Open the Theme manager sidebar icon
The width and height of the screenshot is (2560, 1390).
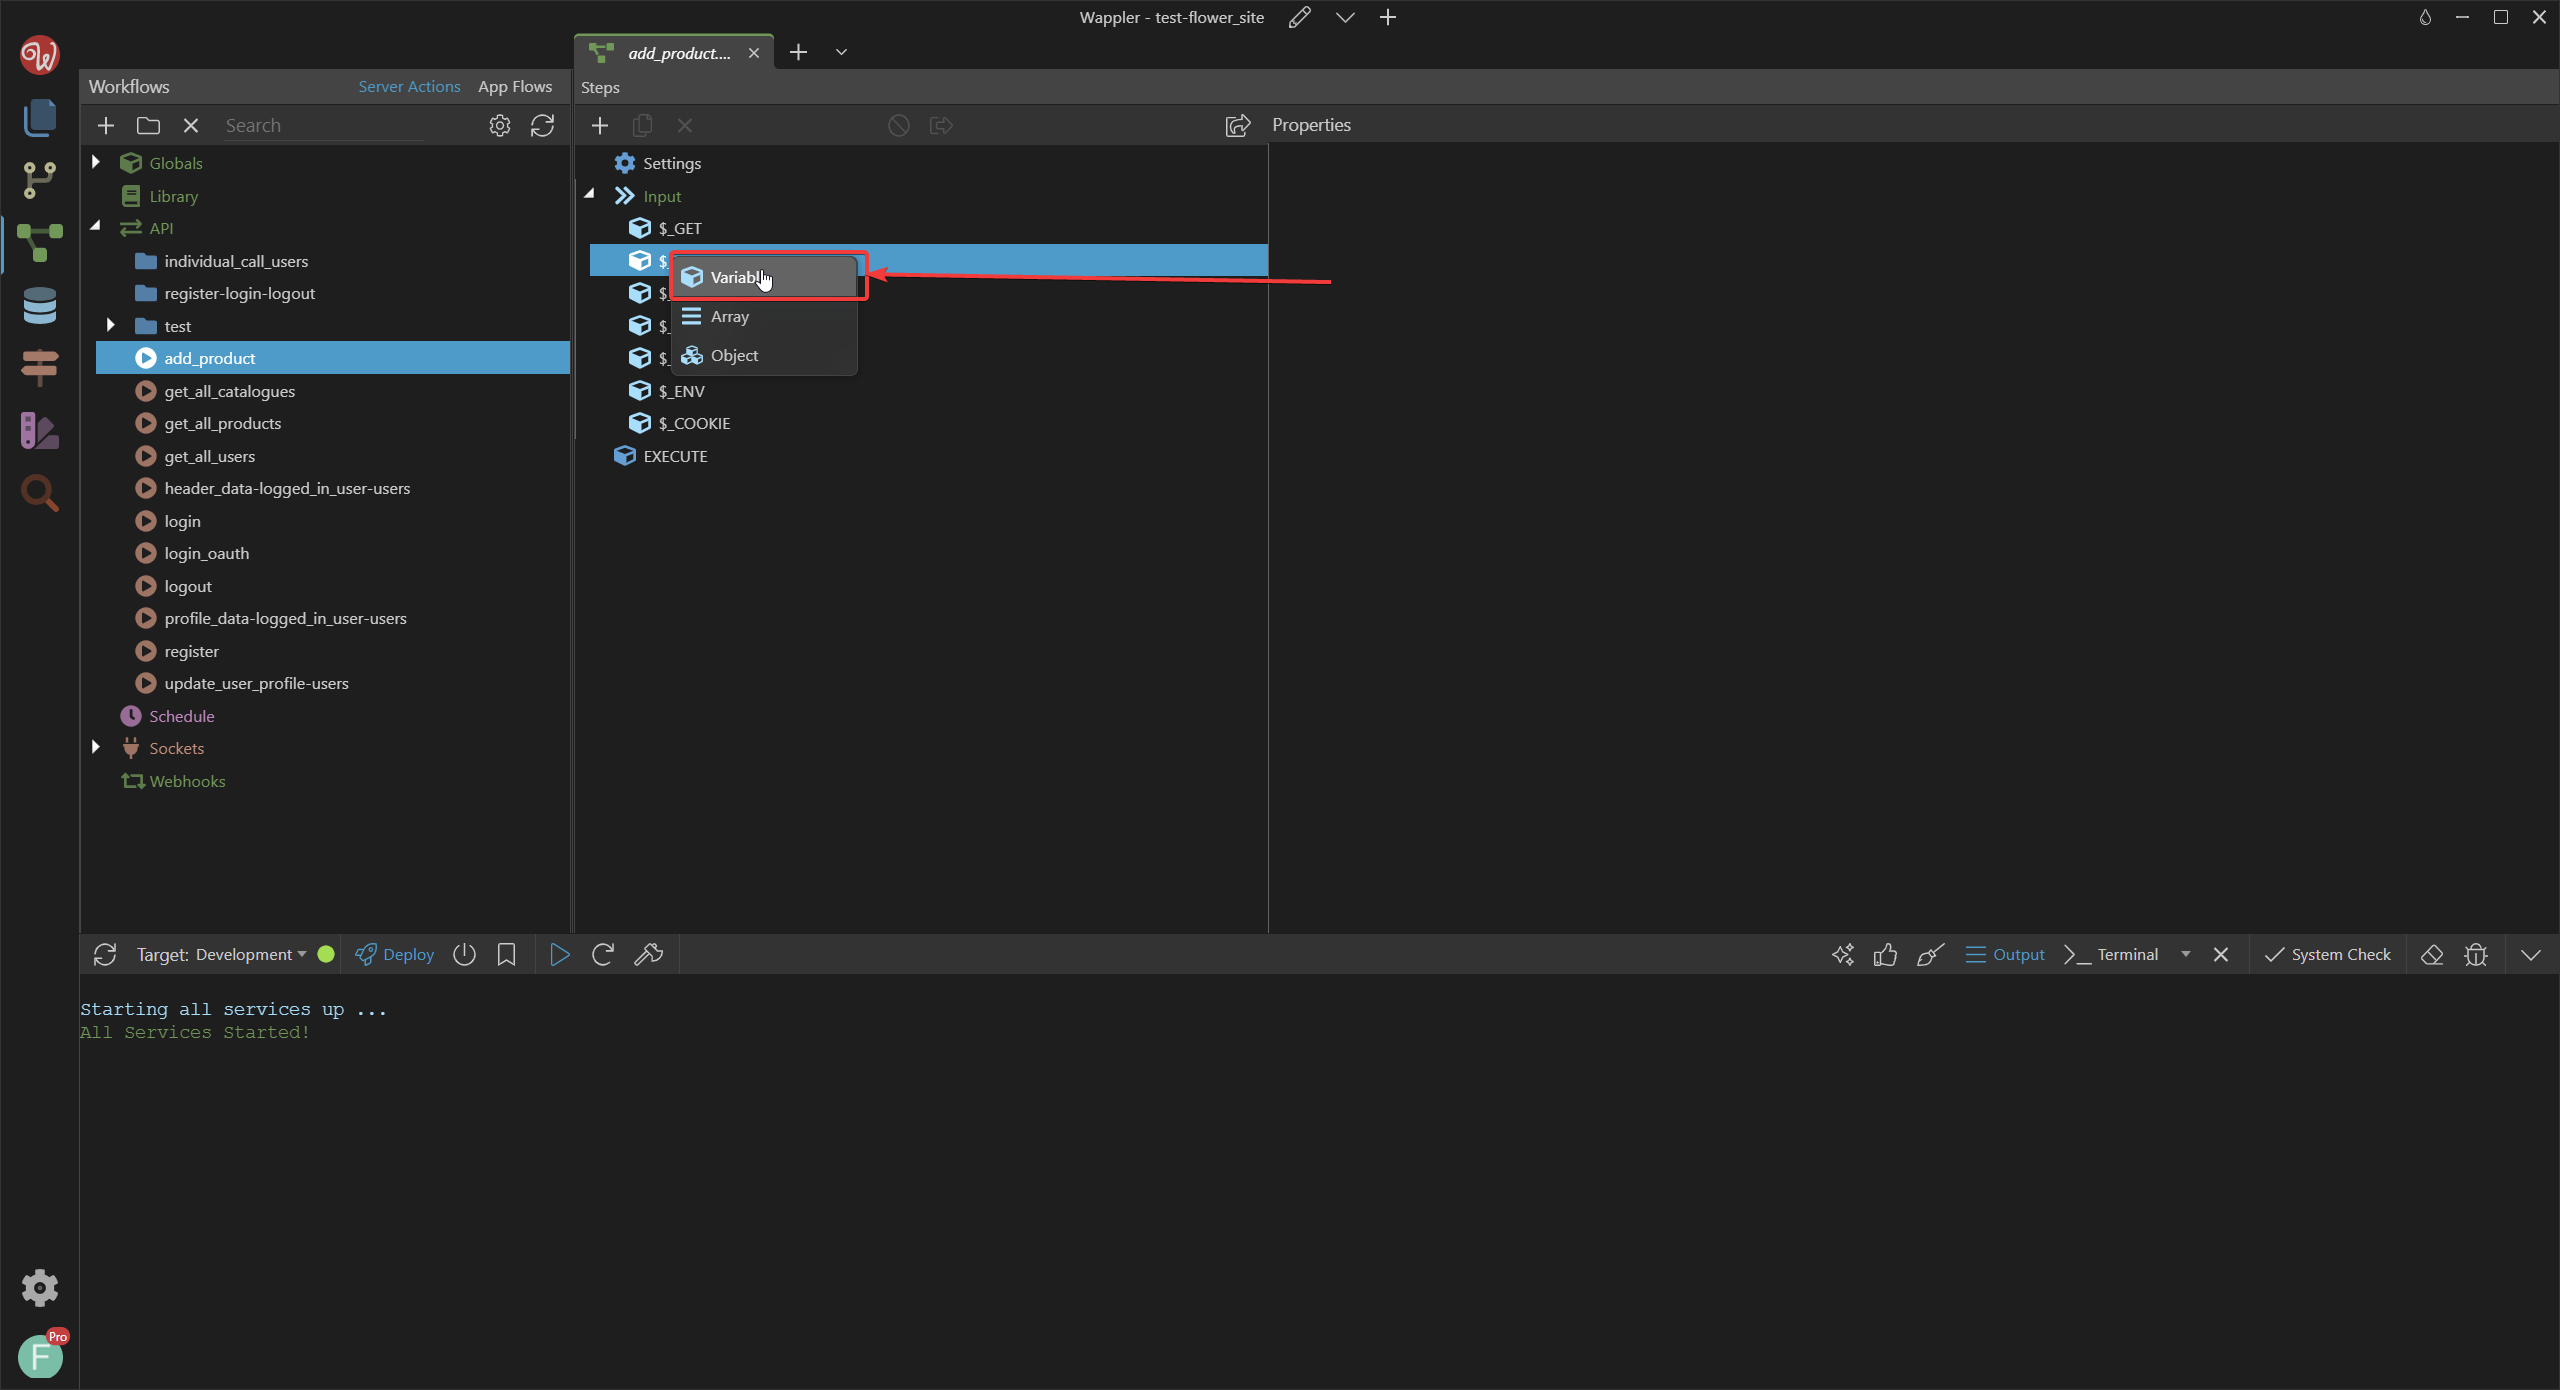click(39, 431)
